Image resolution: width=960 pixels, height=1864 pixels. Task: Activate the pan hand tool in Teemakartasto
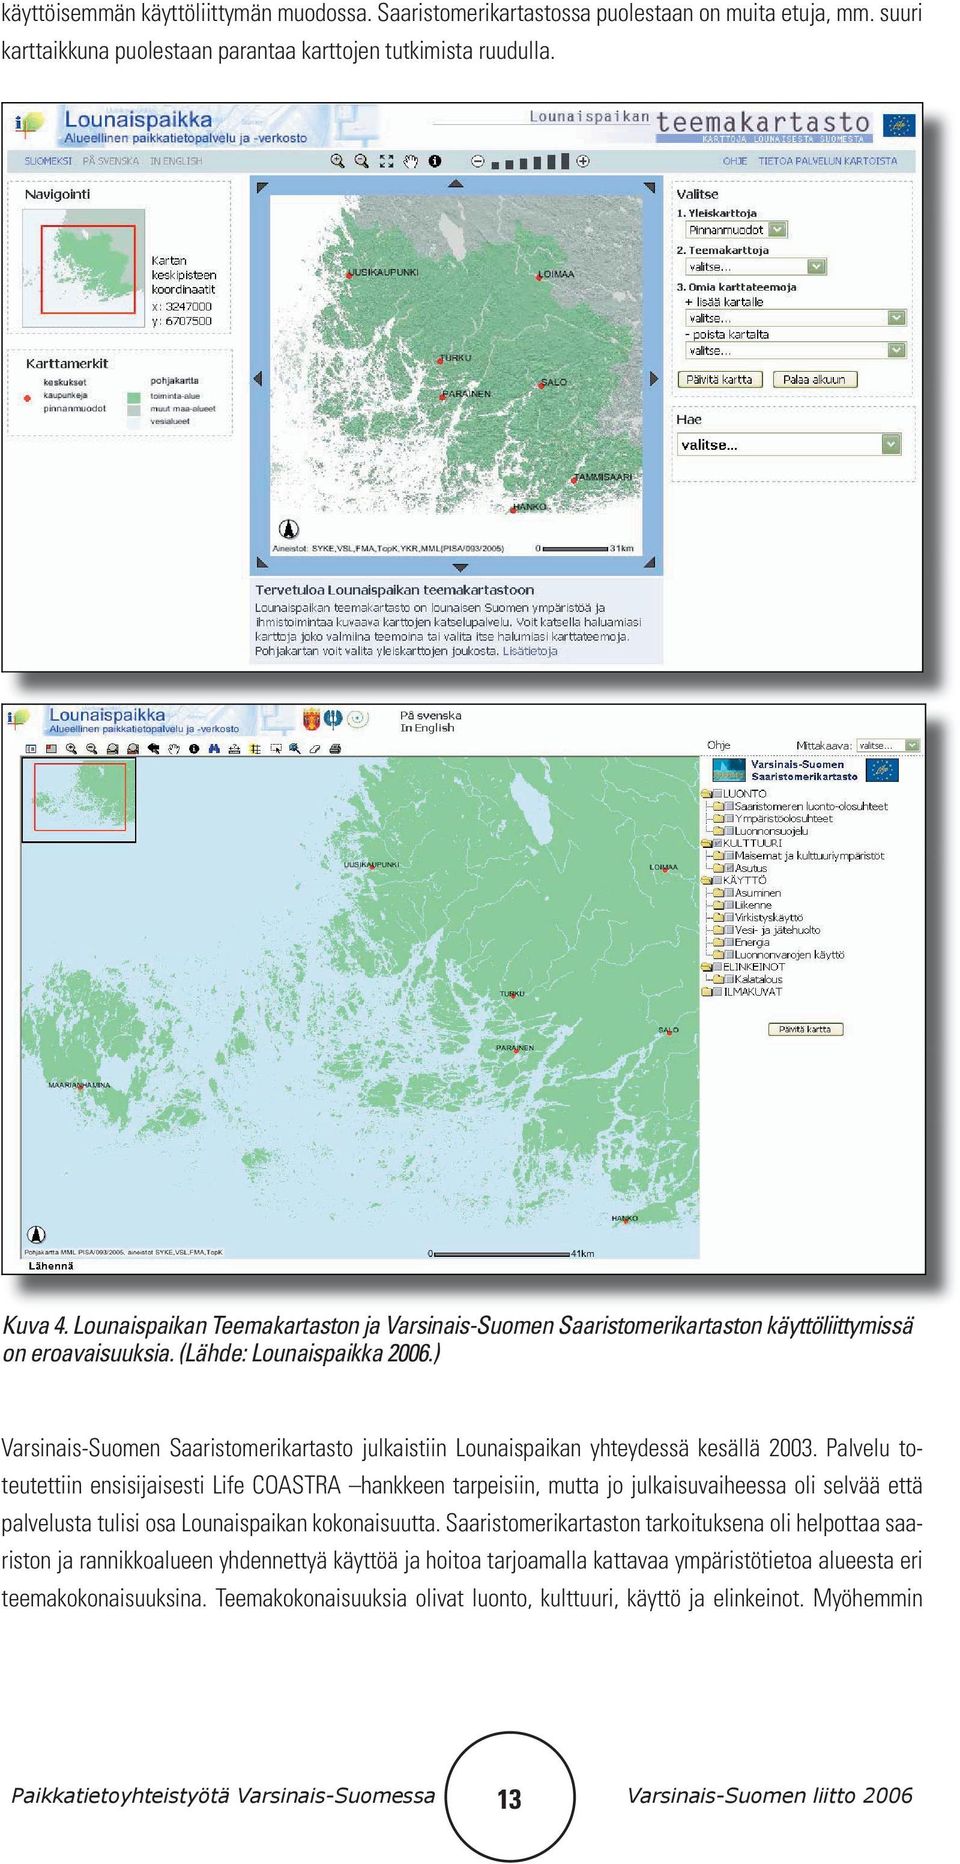[x=410, y=161]
